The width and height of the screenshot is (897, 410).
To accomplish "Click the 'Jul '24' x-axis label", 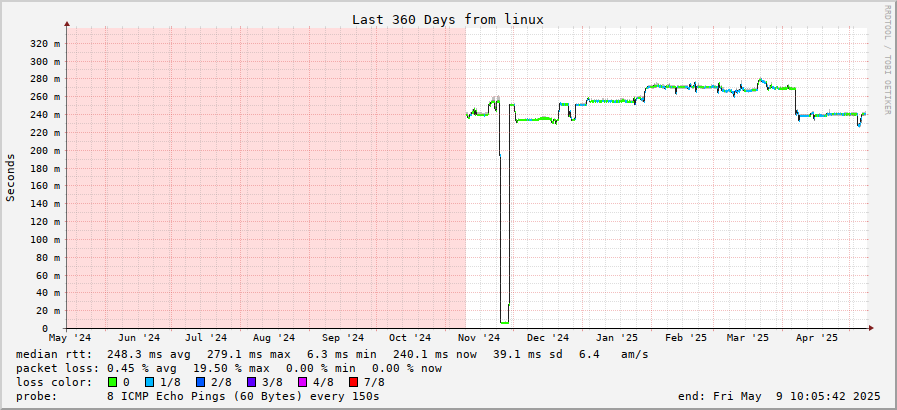I will point(207,338).
